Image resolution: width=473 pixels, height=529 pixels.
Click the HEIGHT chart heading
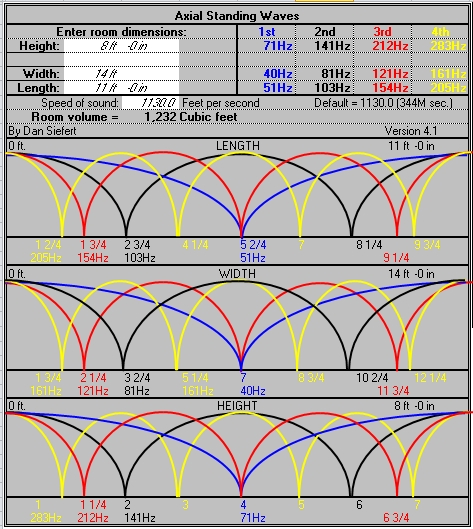point(237,406)
